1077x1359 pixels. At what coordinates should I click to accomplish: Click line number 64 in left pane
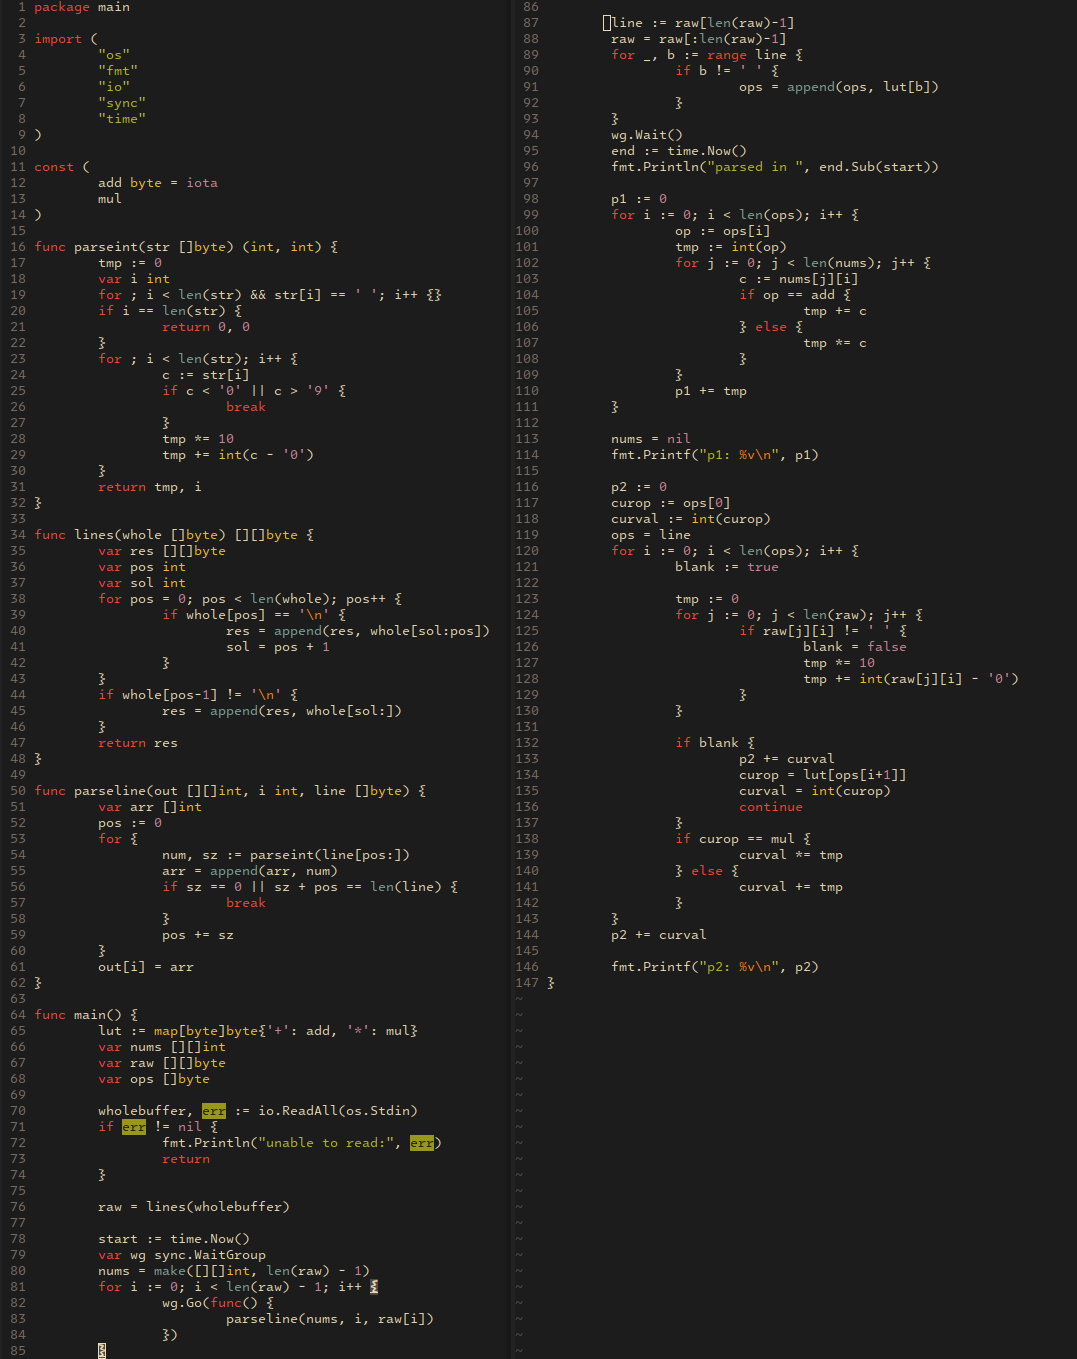click(18, 1015)
